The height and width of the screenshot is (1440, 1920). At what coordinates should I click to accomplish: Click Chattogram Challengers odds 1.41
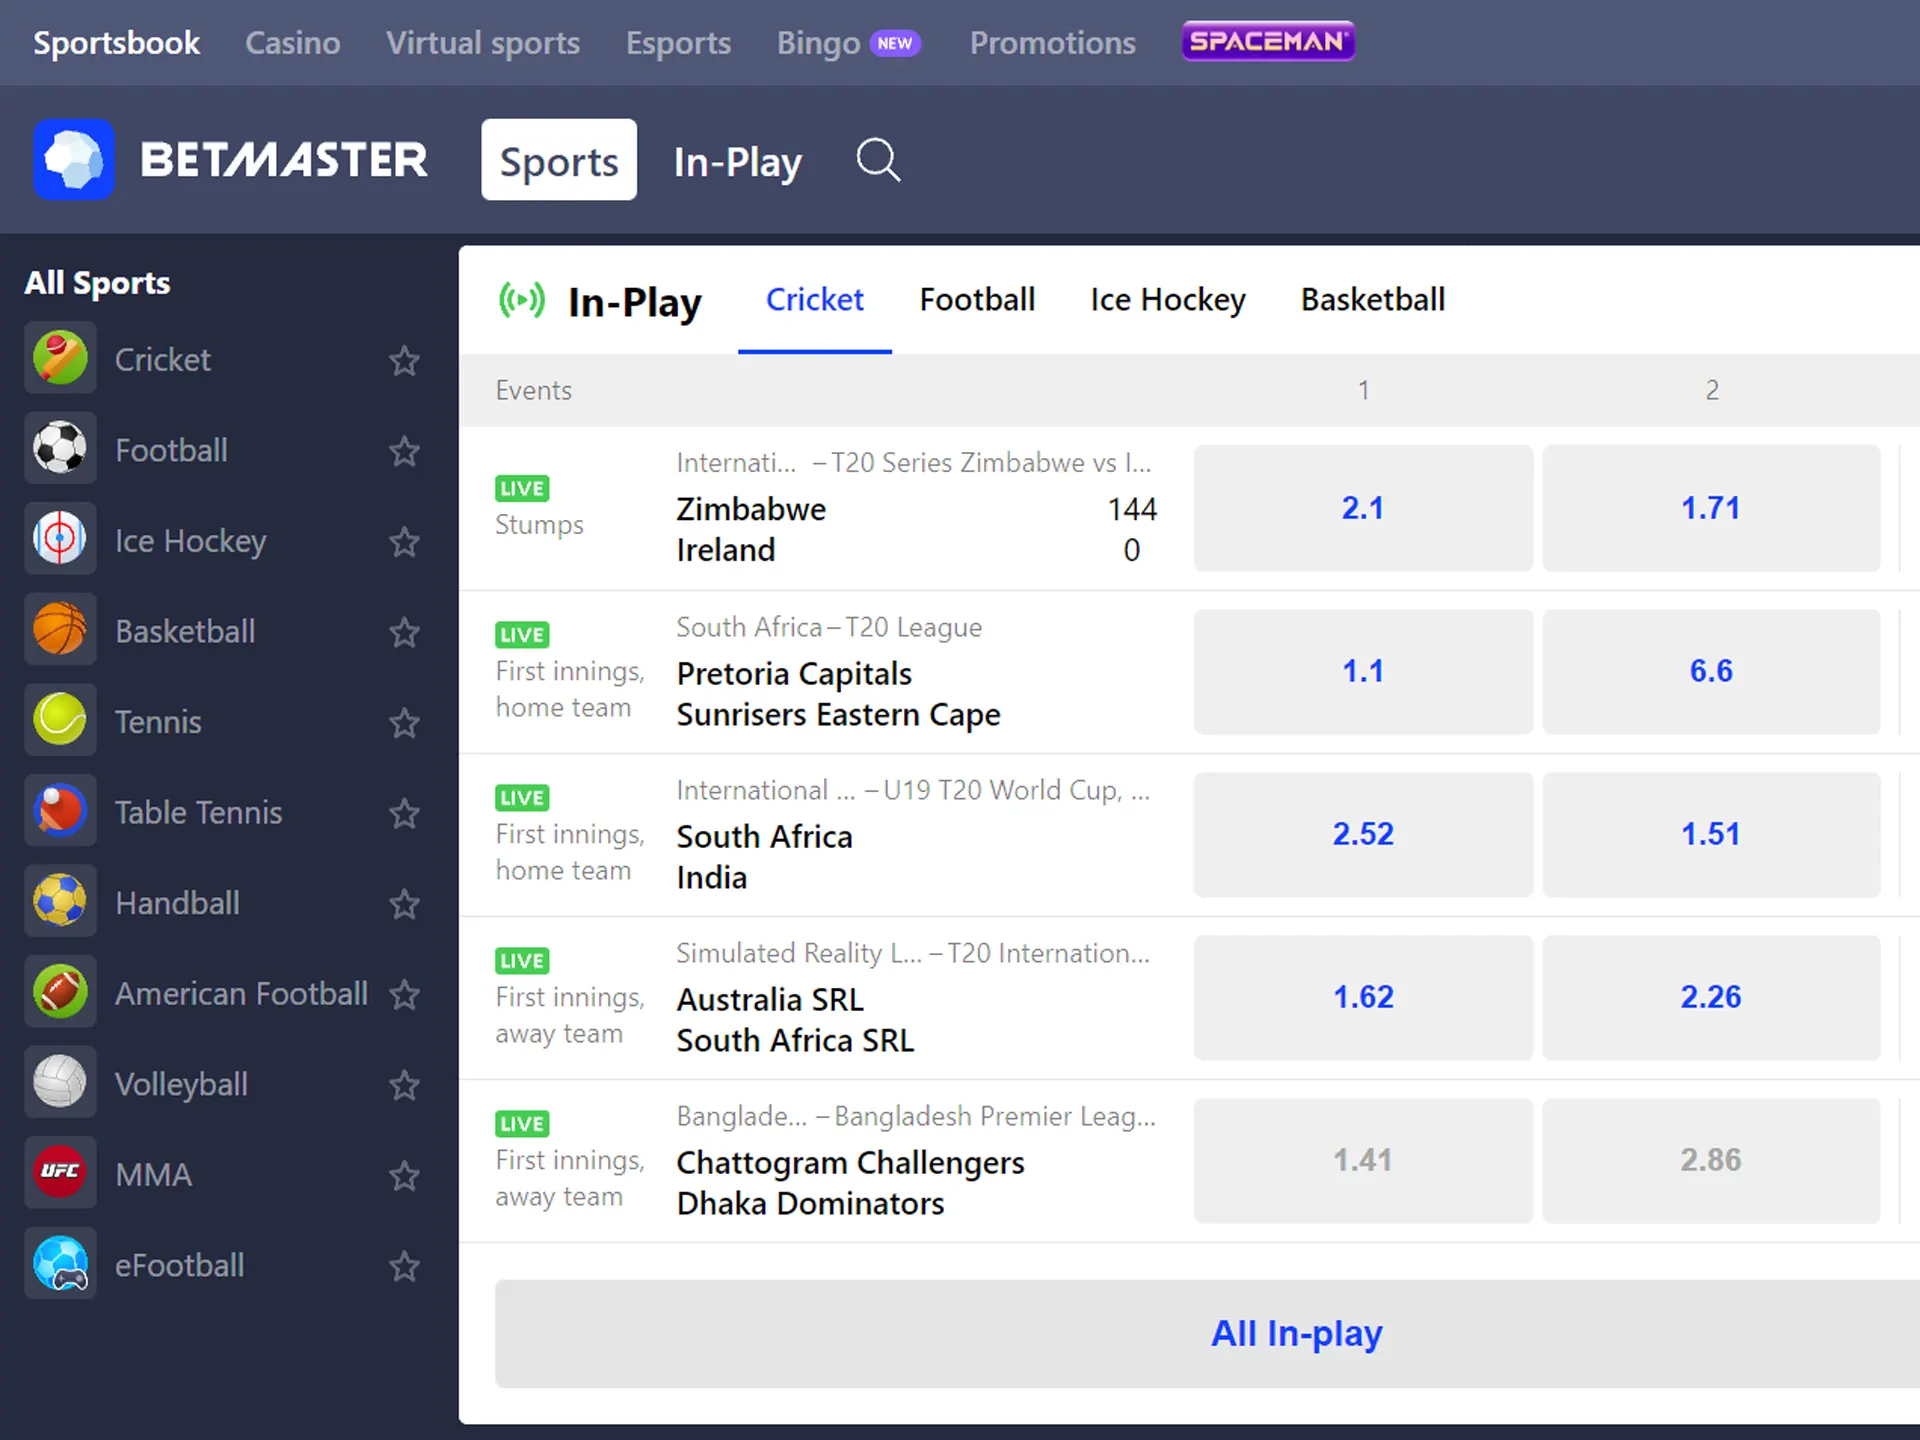click(1363, 1160)
